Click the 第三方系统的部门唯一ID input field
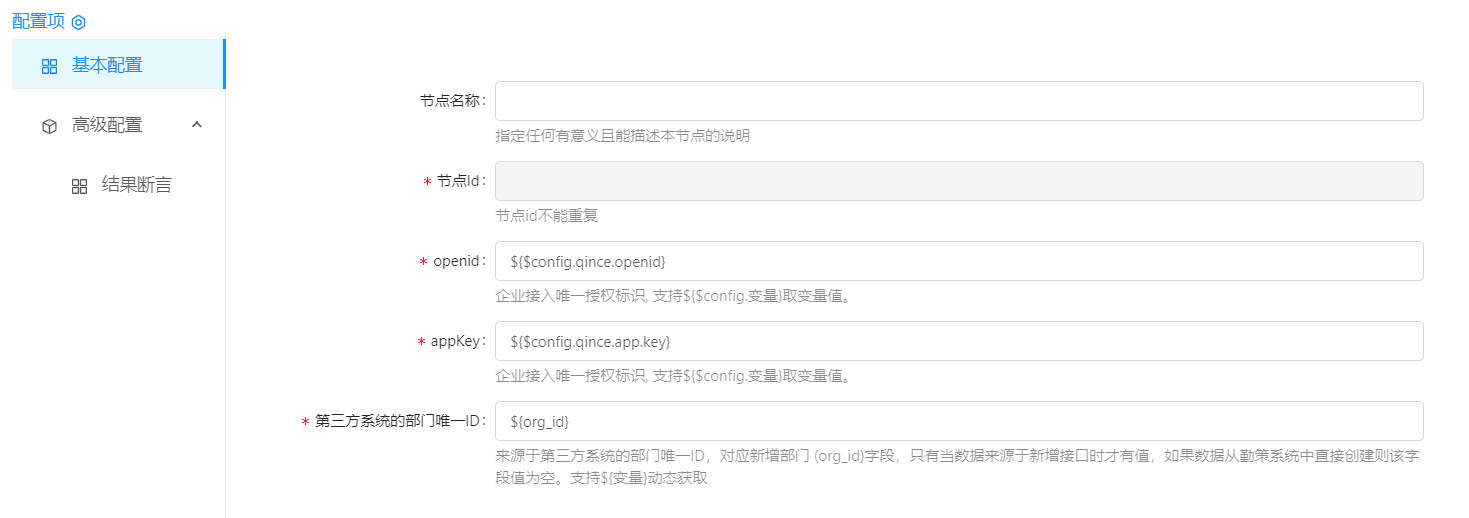 tap(958, 421)
